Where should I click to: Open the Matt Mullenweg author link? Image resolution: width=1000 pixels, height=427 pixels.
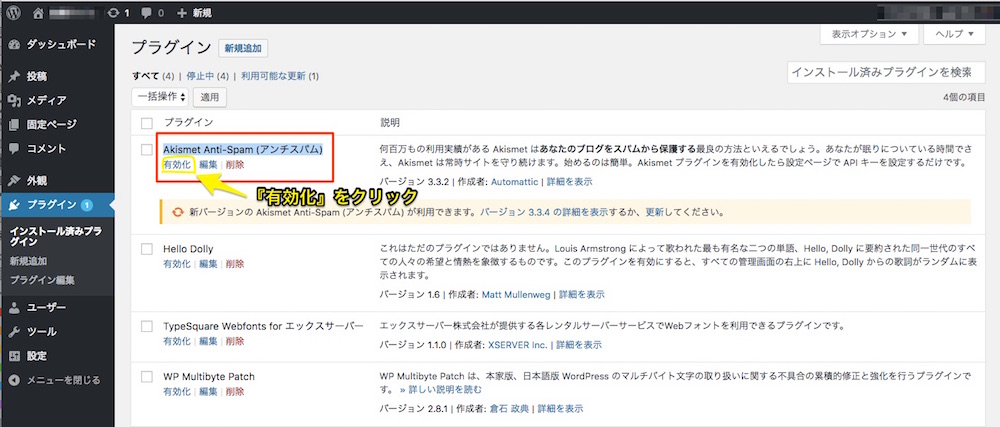(517, 295)
